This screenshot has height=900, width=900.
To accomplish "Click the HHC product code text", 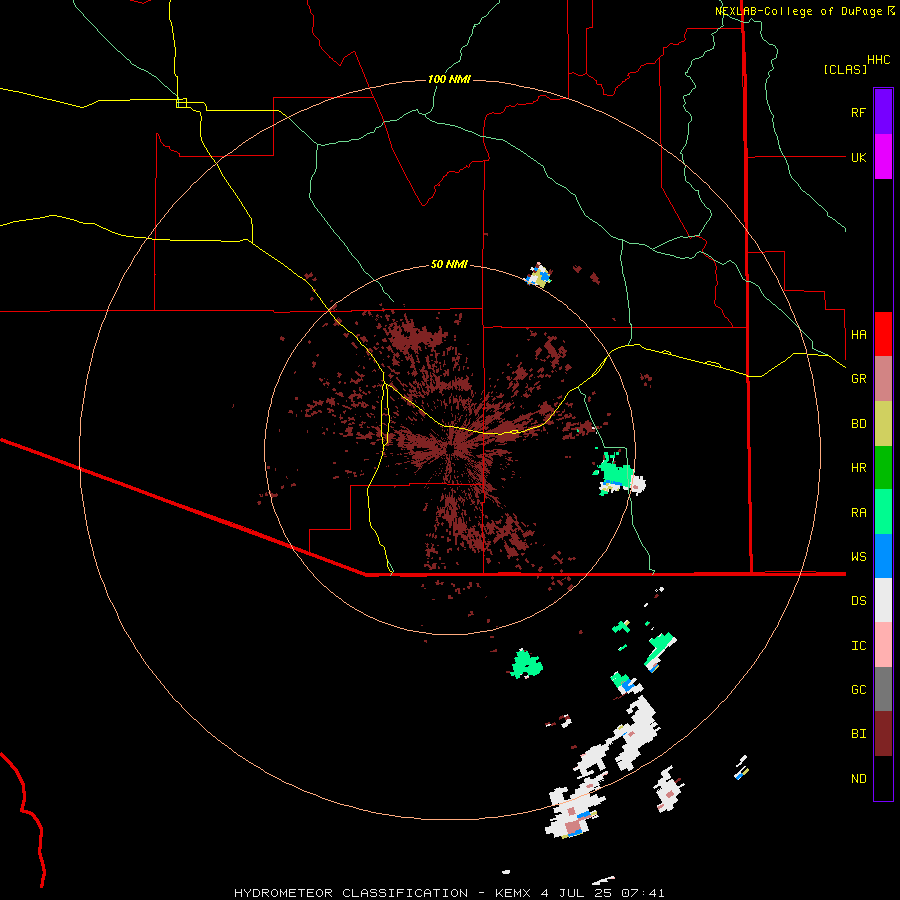I will tap(879, 60).
